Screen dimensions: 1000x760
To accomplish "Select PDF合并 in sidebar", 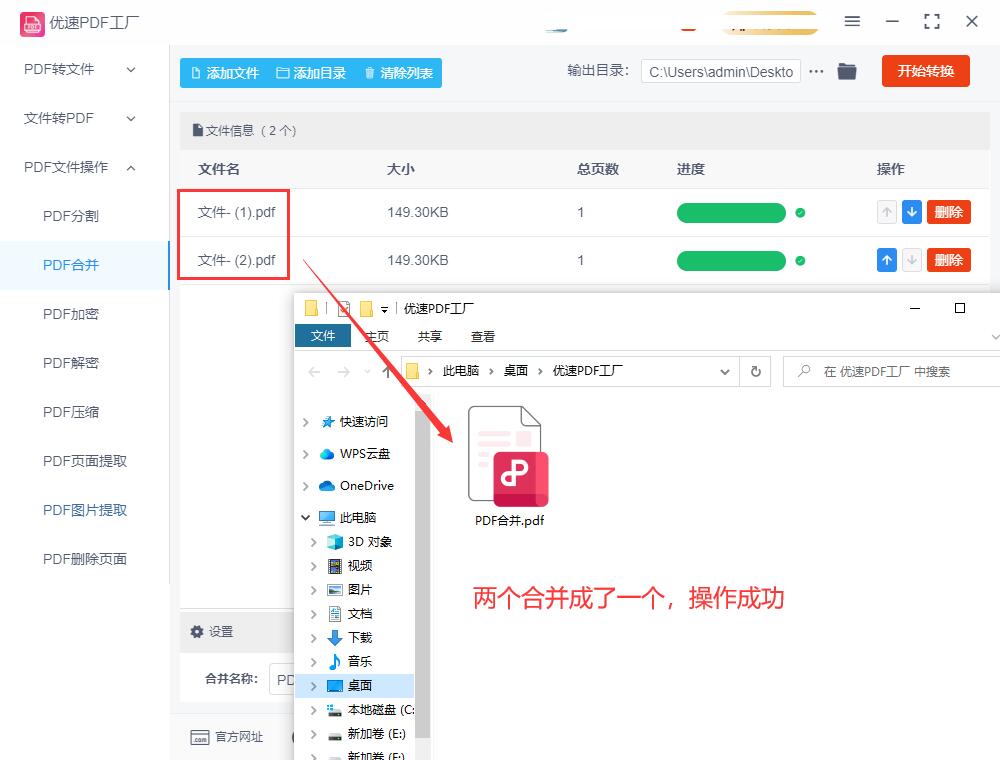I will (71, 265).
